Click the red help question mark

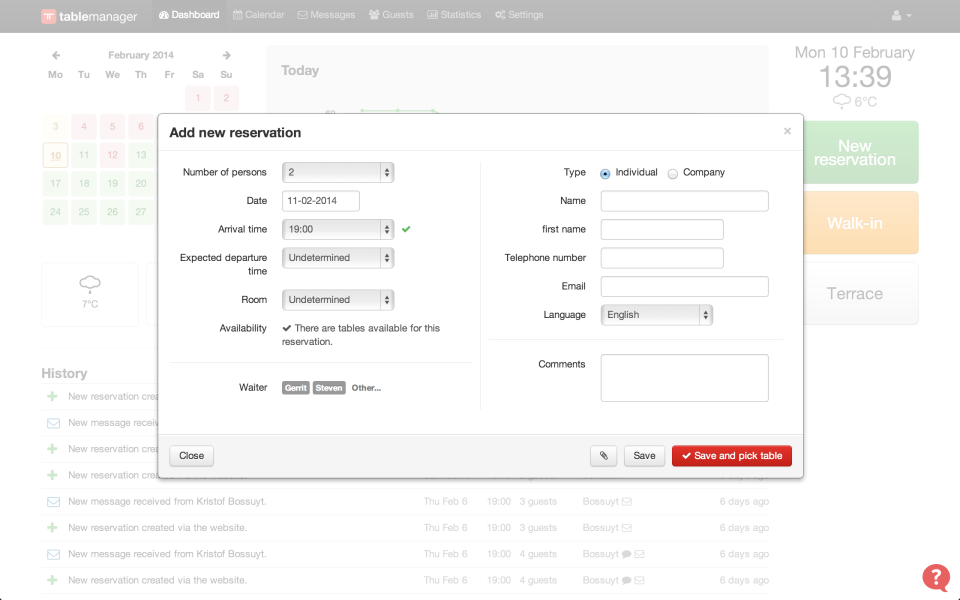(x=936, y=577)
